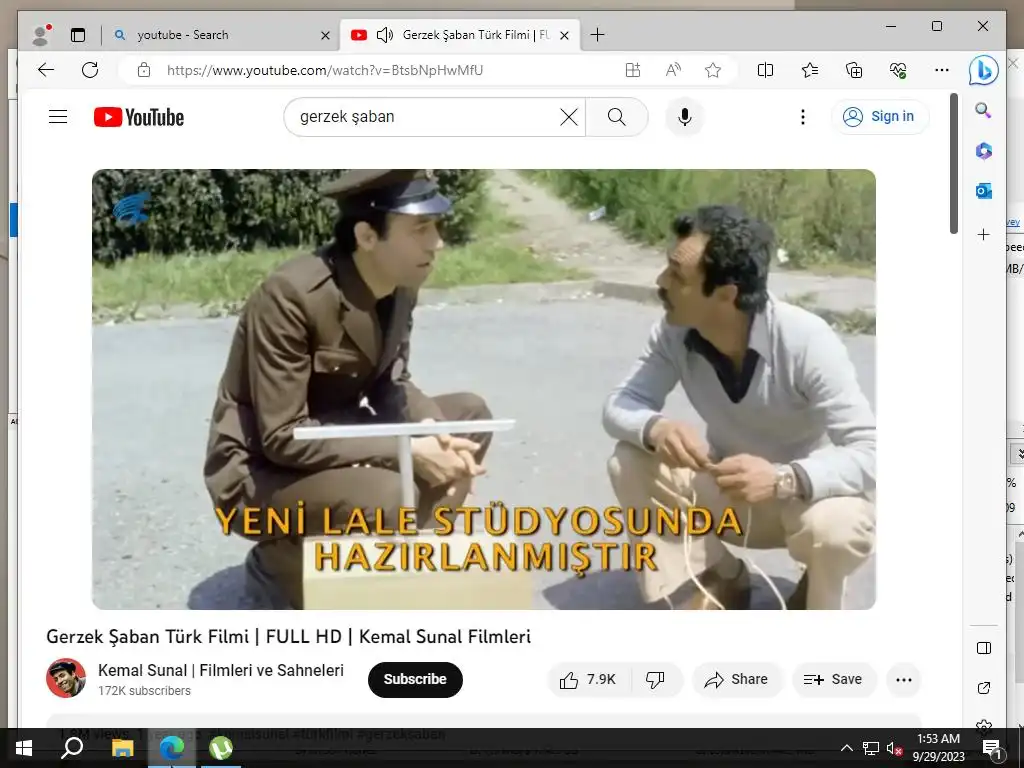Share the Gerzek Şaban video
This screenshot has width=1024, height=768.
[x=736, y=680]
